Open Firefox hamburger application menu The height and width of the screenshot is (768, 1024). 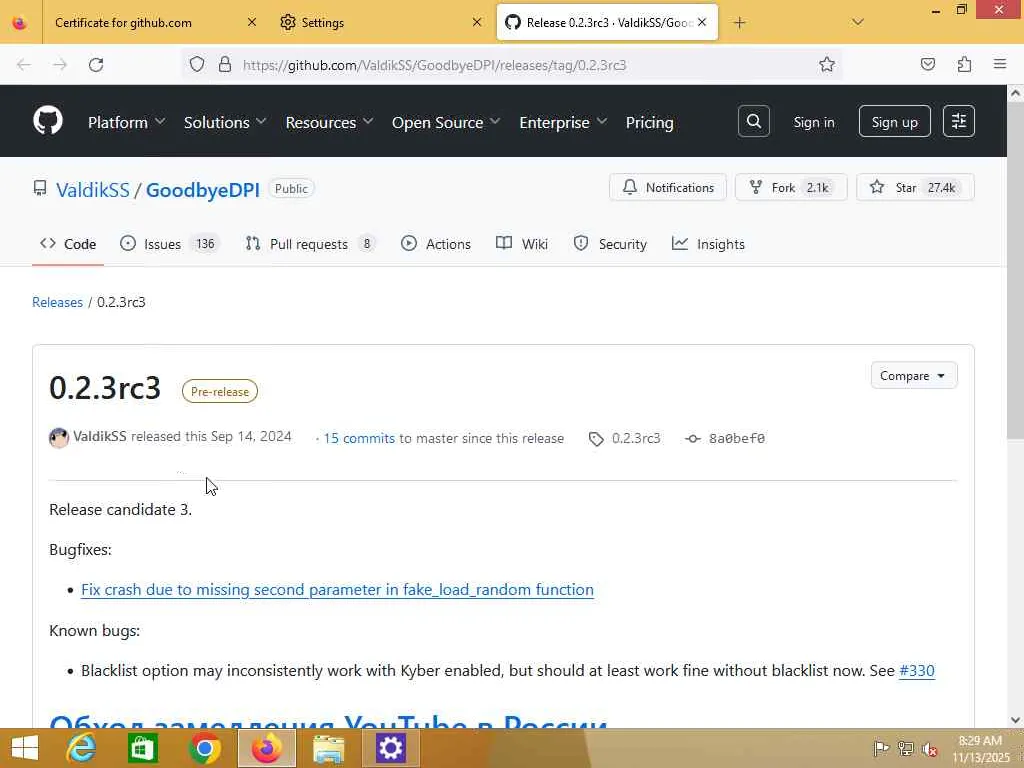coord(1000,64)
